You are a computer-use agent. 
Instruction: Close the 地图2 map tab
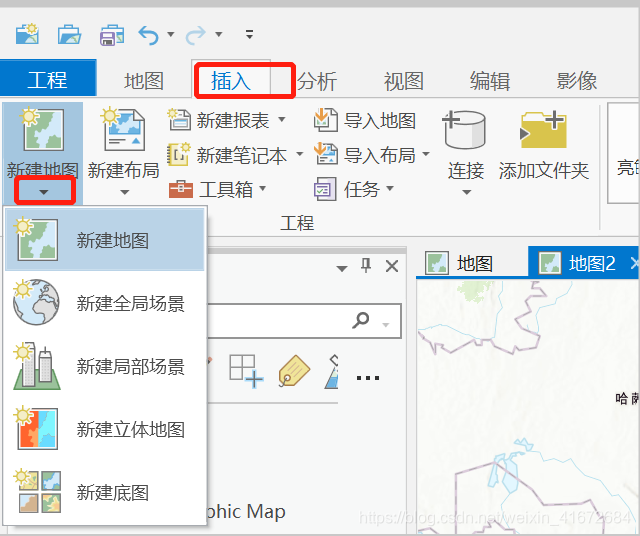pyautogui.click(x=634, y=263)
